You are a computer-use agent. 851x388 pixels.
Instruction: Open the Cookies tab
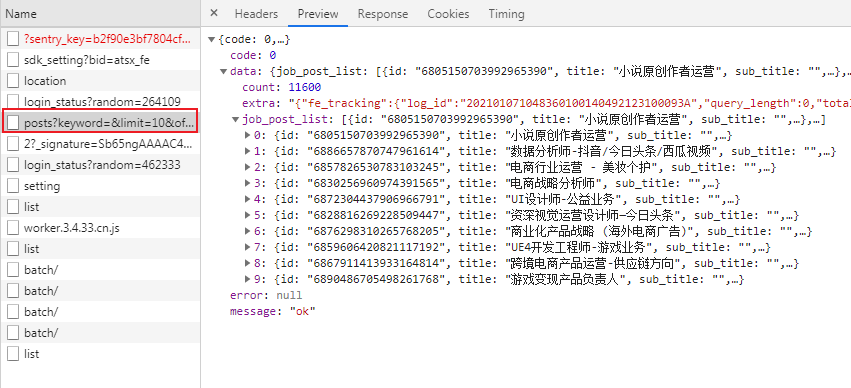pos(448,14)
